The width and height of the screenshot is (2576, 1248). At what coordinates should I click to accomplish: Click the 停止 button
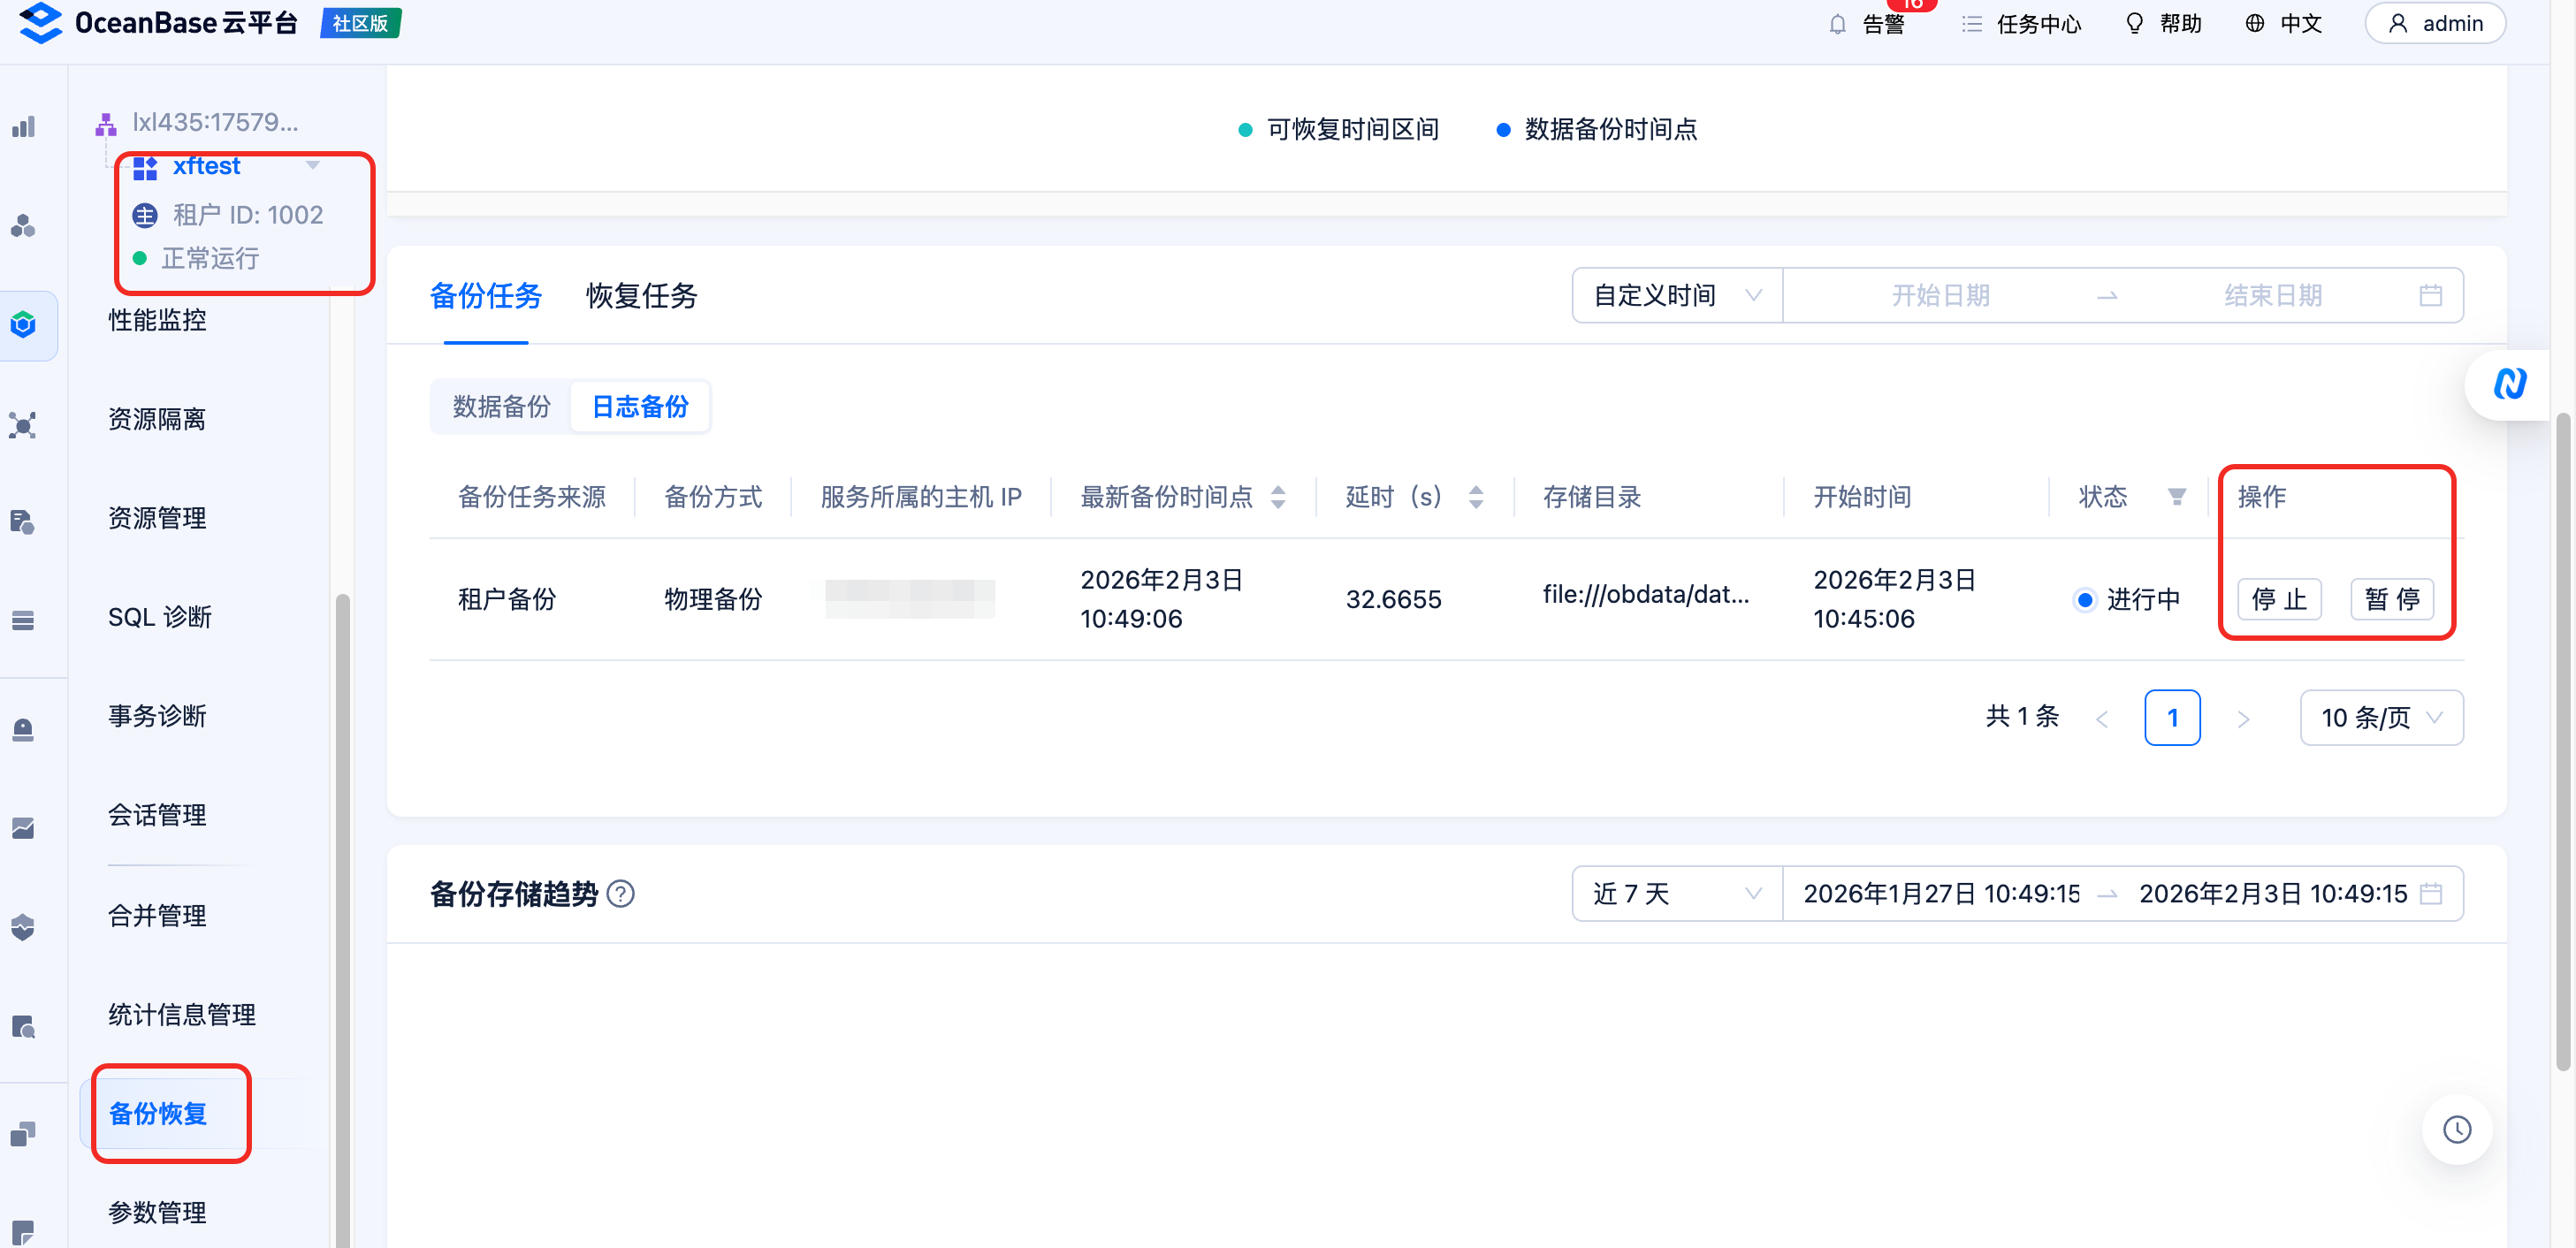pyautogui.click(x=2278, y=599)
